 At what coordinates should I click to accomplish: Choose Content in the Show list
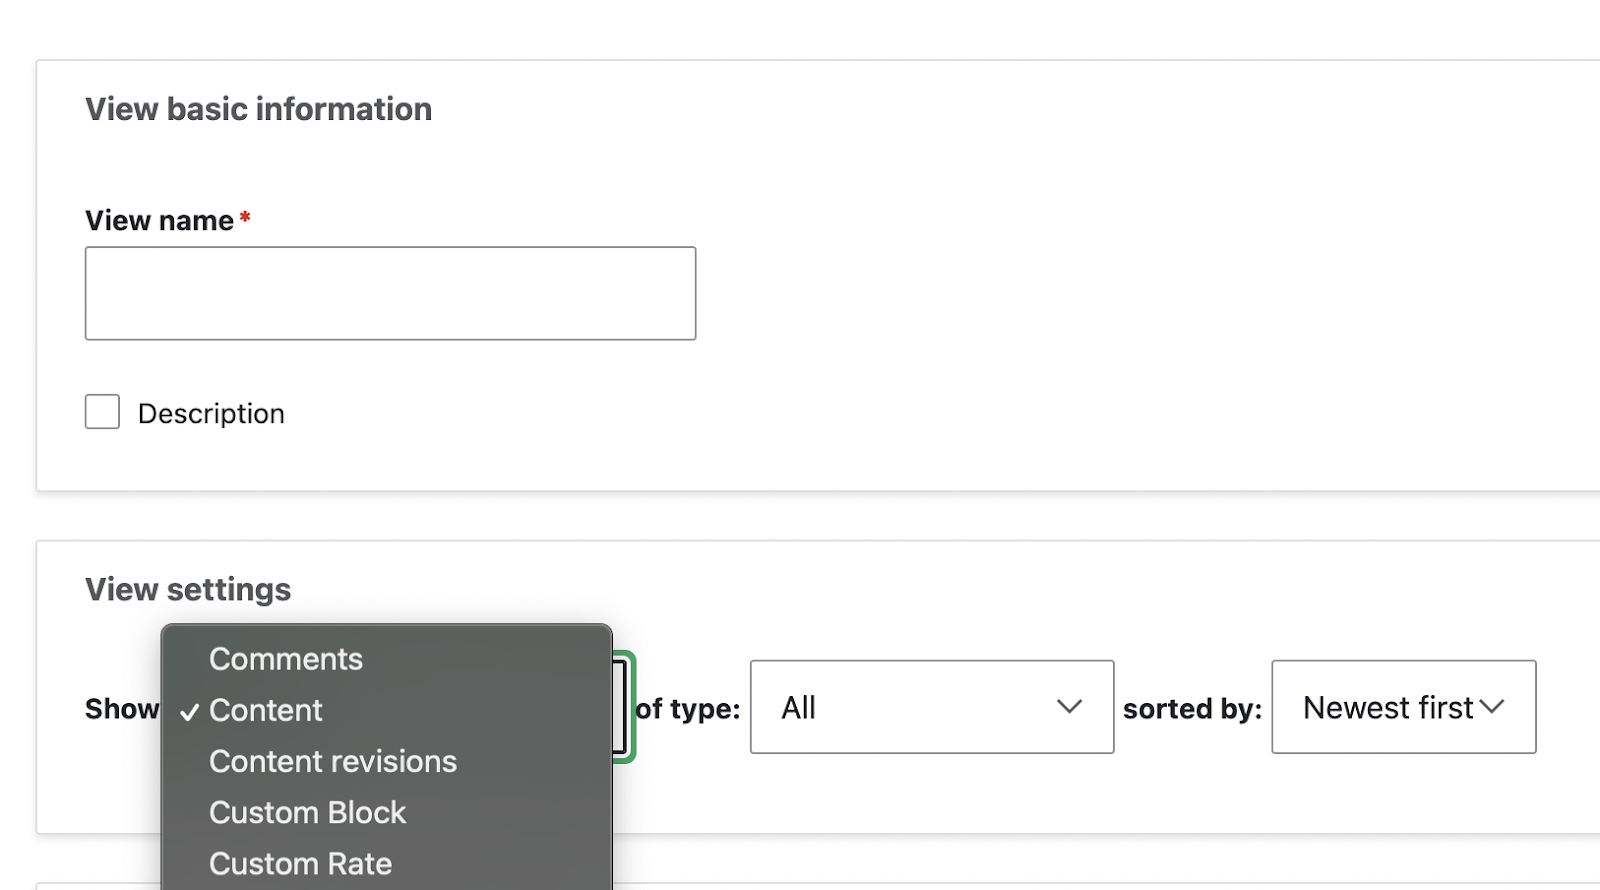pos(266,710)
